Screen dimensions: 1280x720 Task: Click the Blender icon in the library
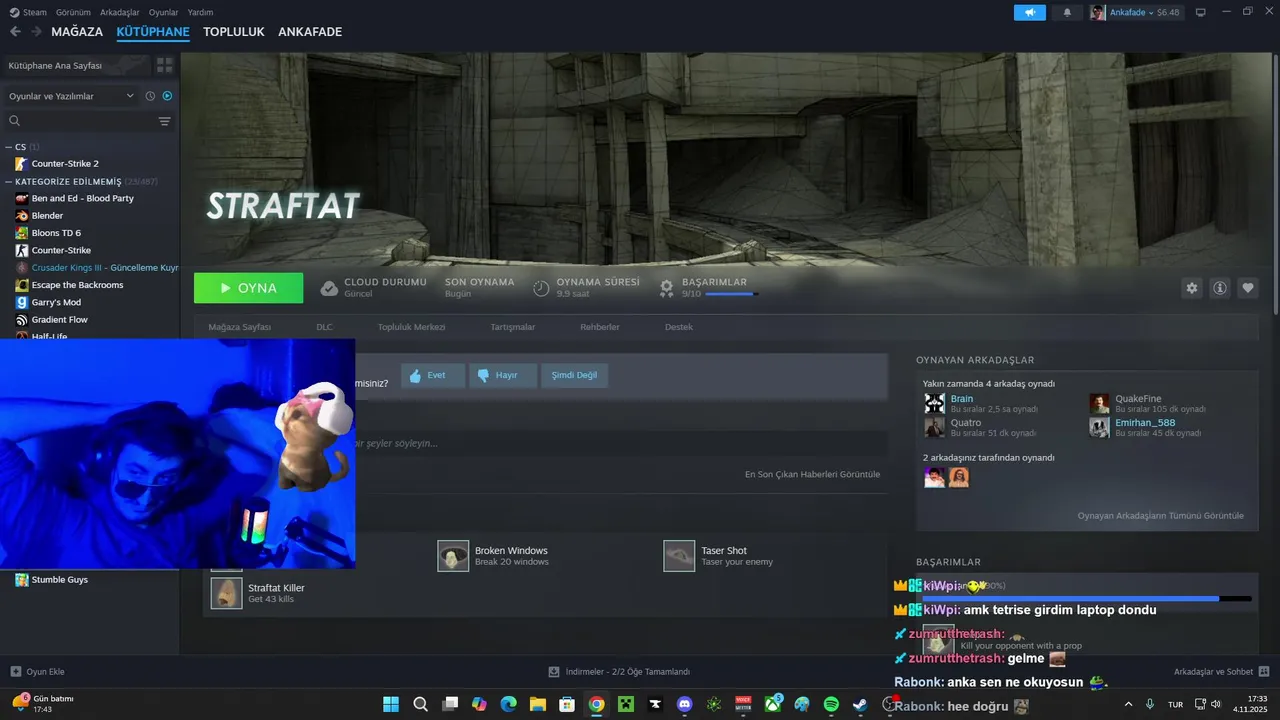click(x=22, y=215)
